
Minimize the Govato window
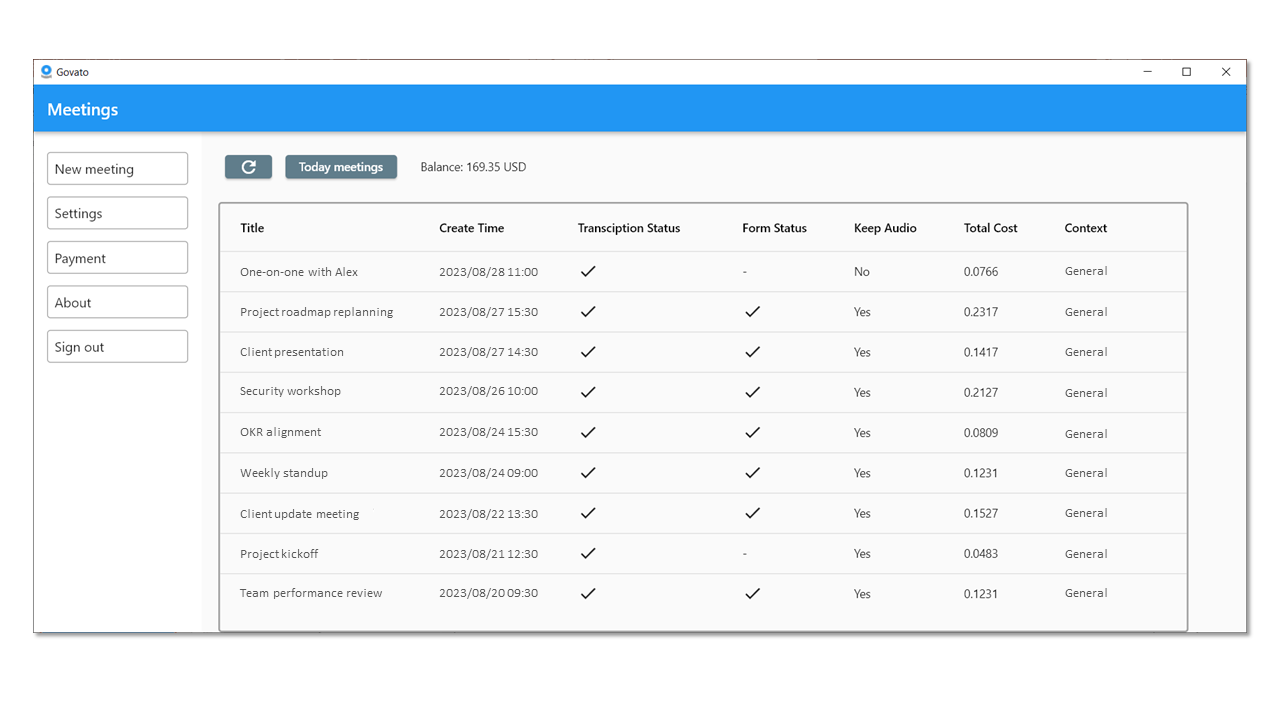pos(1147,72)
